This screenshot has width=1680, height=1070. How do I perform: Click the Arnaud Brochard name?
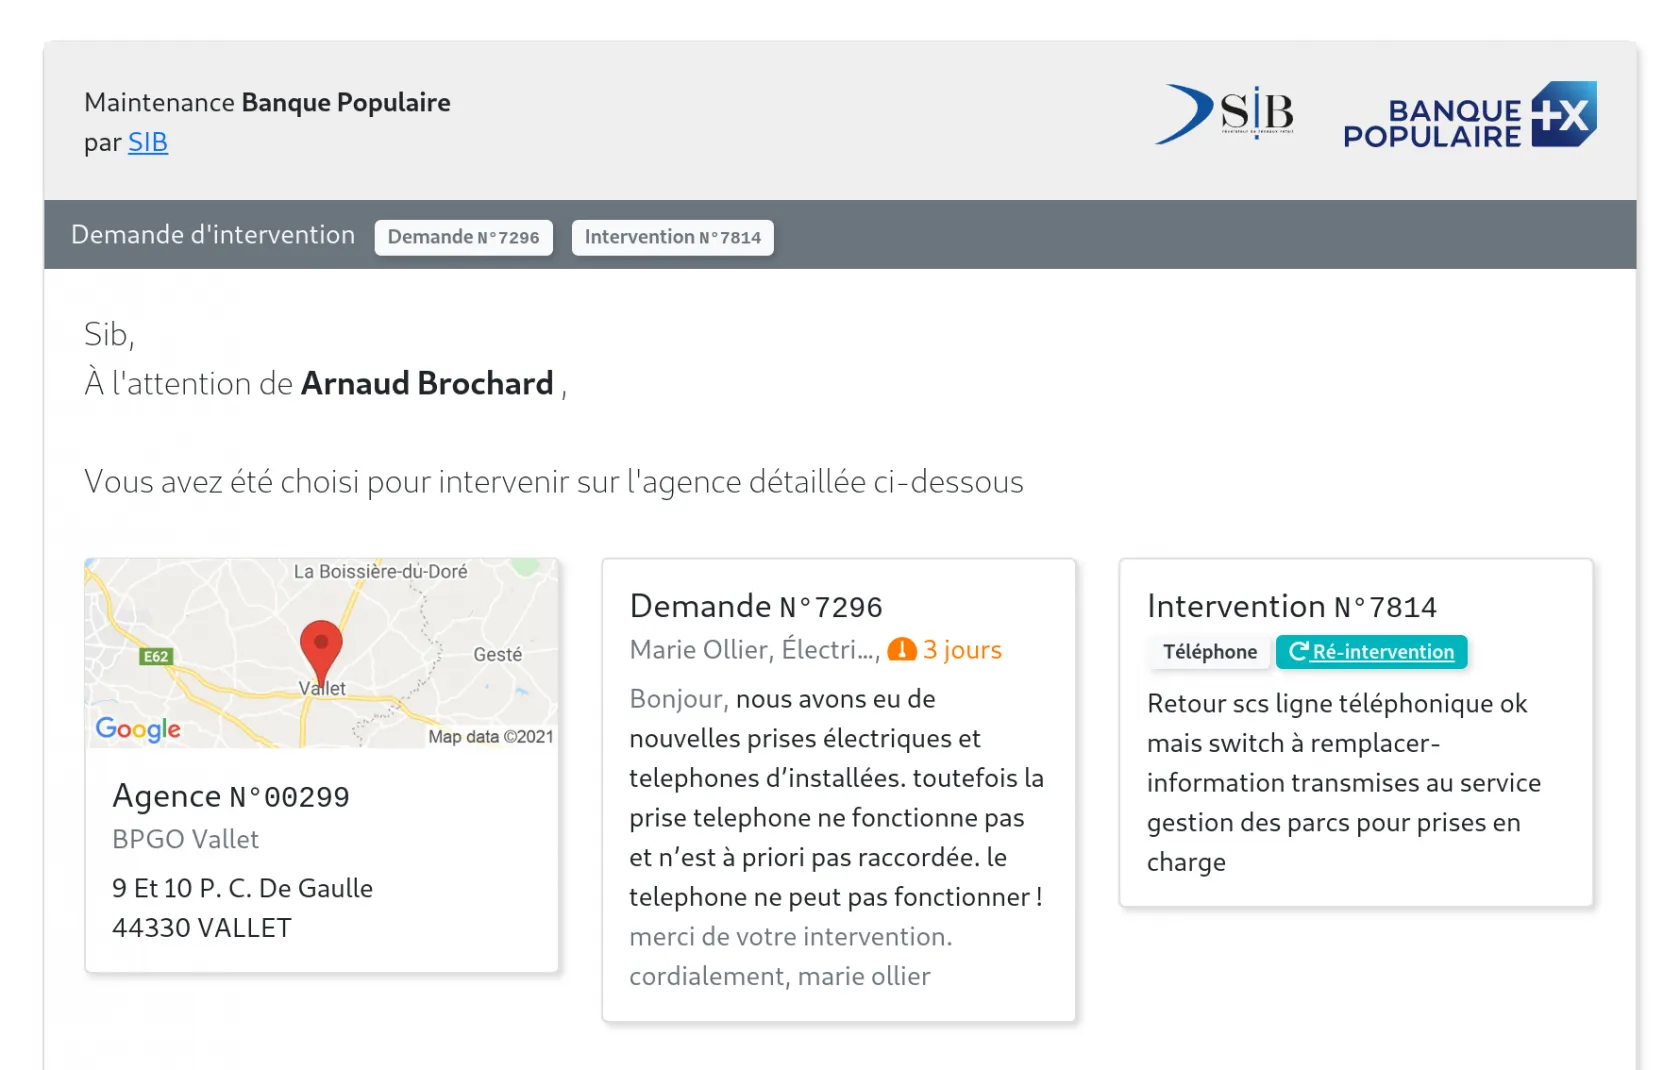click(427, 384)
